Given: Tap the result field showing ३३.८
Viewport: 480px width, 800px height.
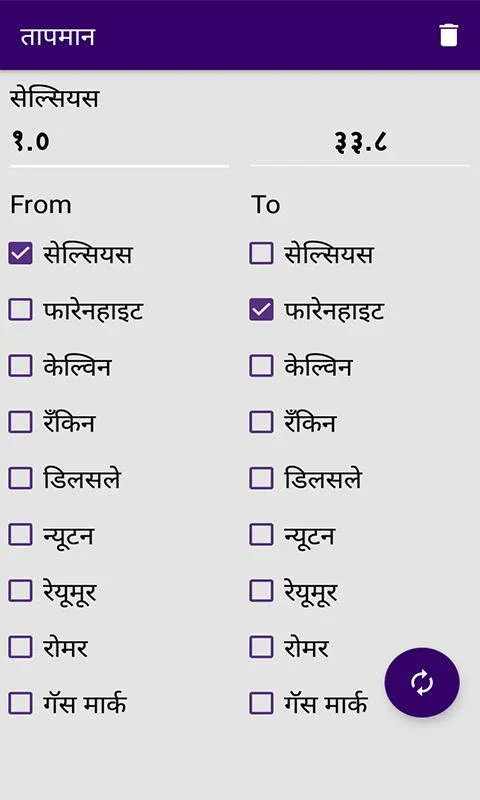Looking at the screenshot, I should [x=360, y=143].
